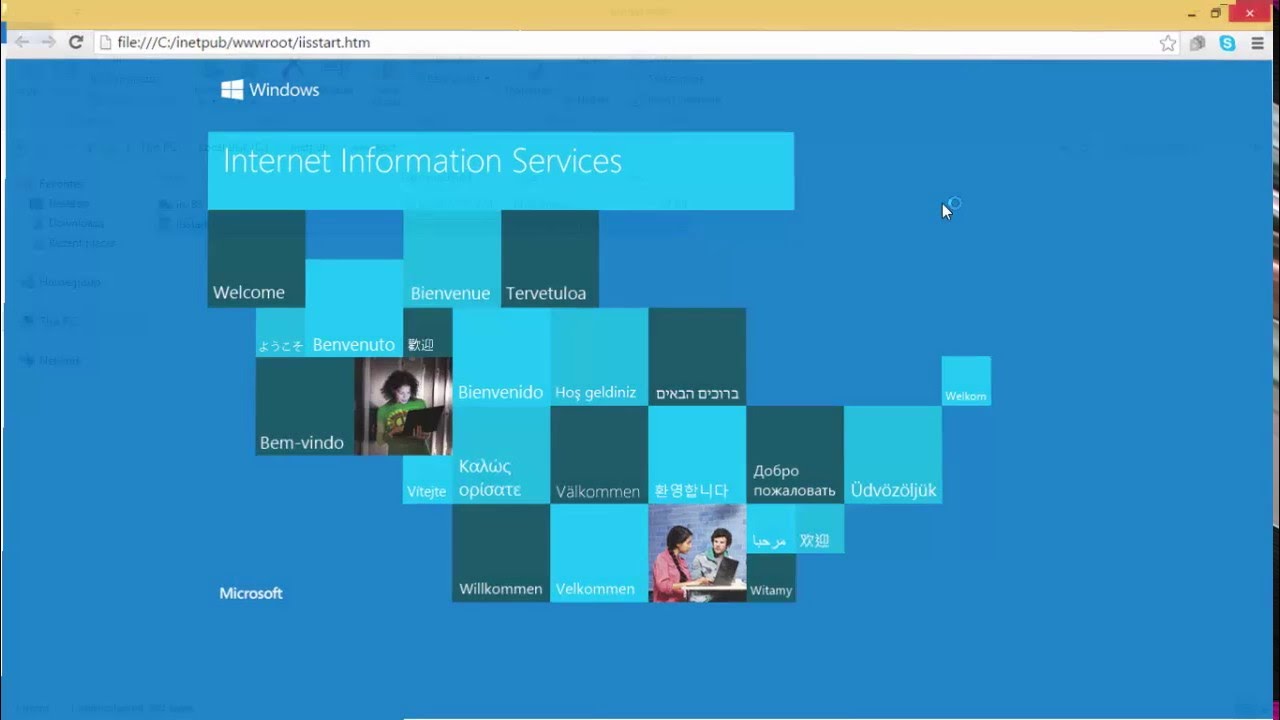Viewport: 1280px width, 720px height.
Task: Select the Welkom tile
Action: [x=966, y=381]
